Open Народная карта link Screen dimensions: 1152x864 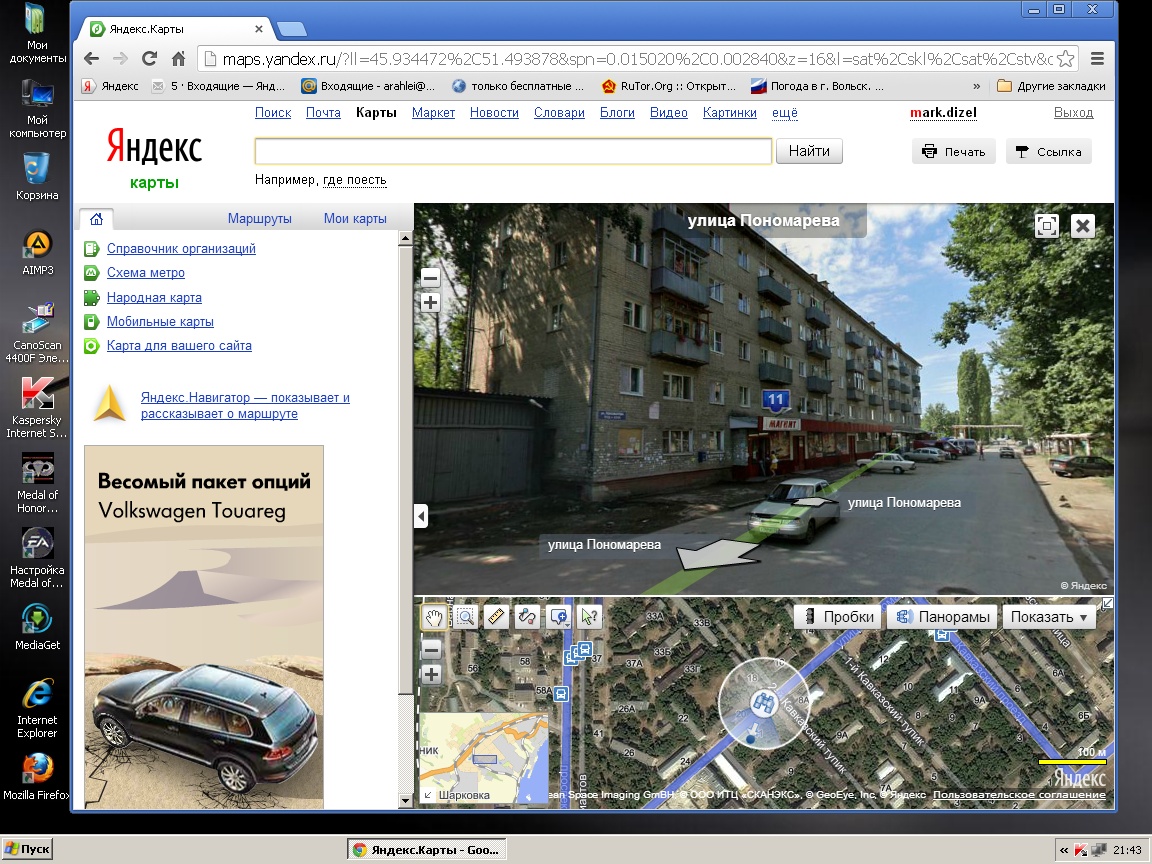[154, 298]
